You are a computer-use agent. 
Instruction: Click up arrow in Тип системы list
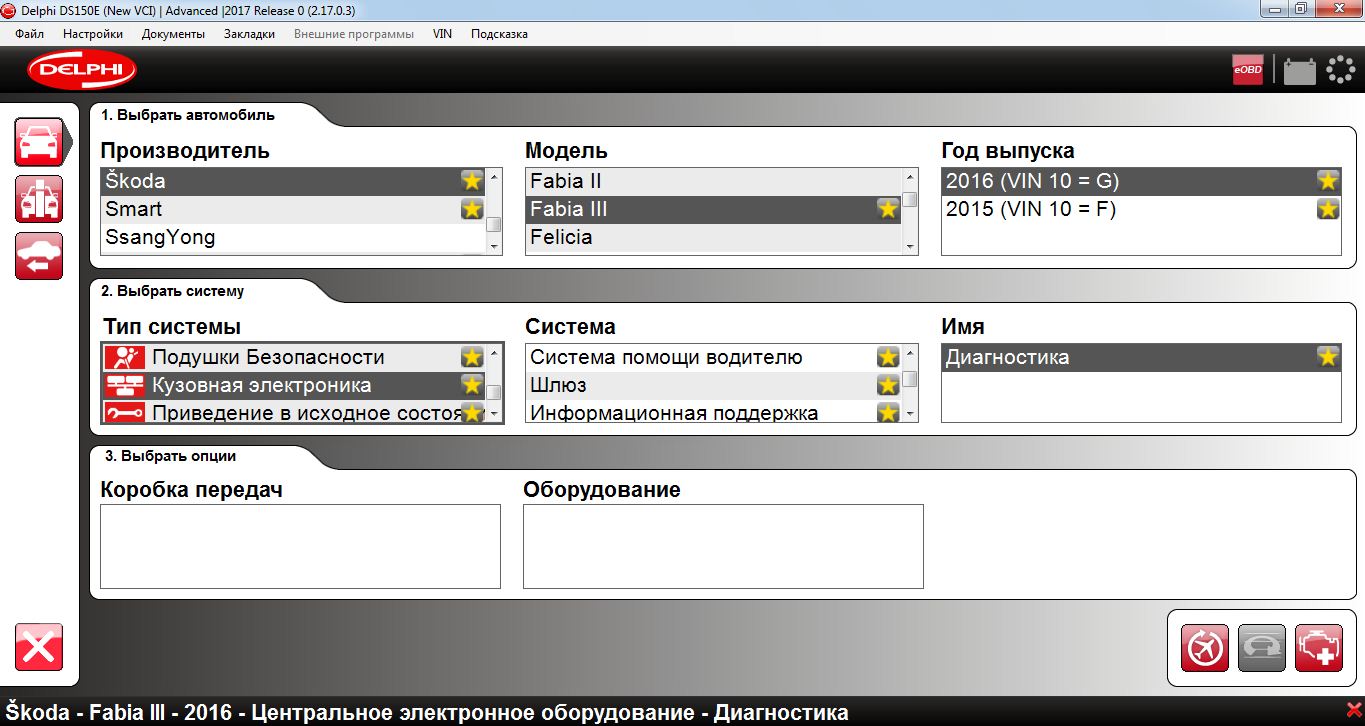coord(493,353)
